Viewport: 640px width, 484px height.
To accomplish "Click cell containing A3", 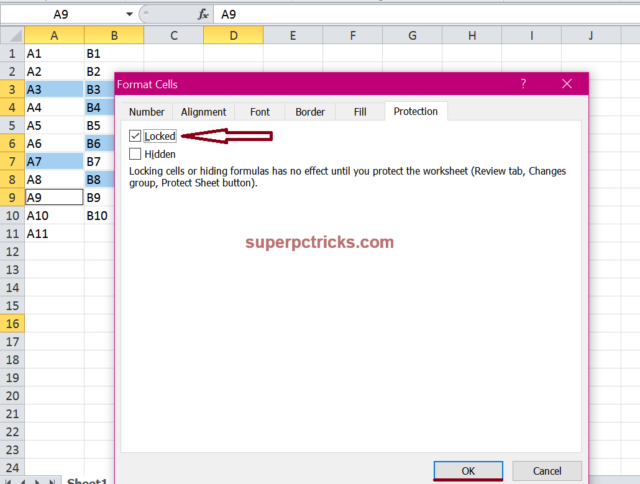I will point(54,89).
